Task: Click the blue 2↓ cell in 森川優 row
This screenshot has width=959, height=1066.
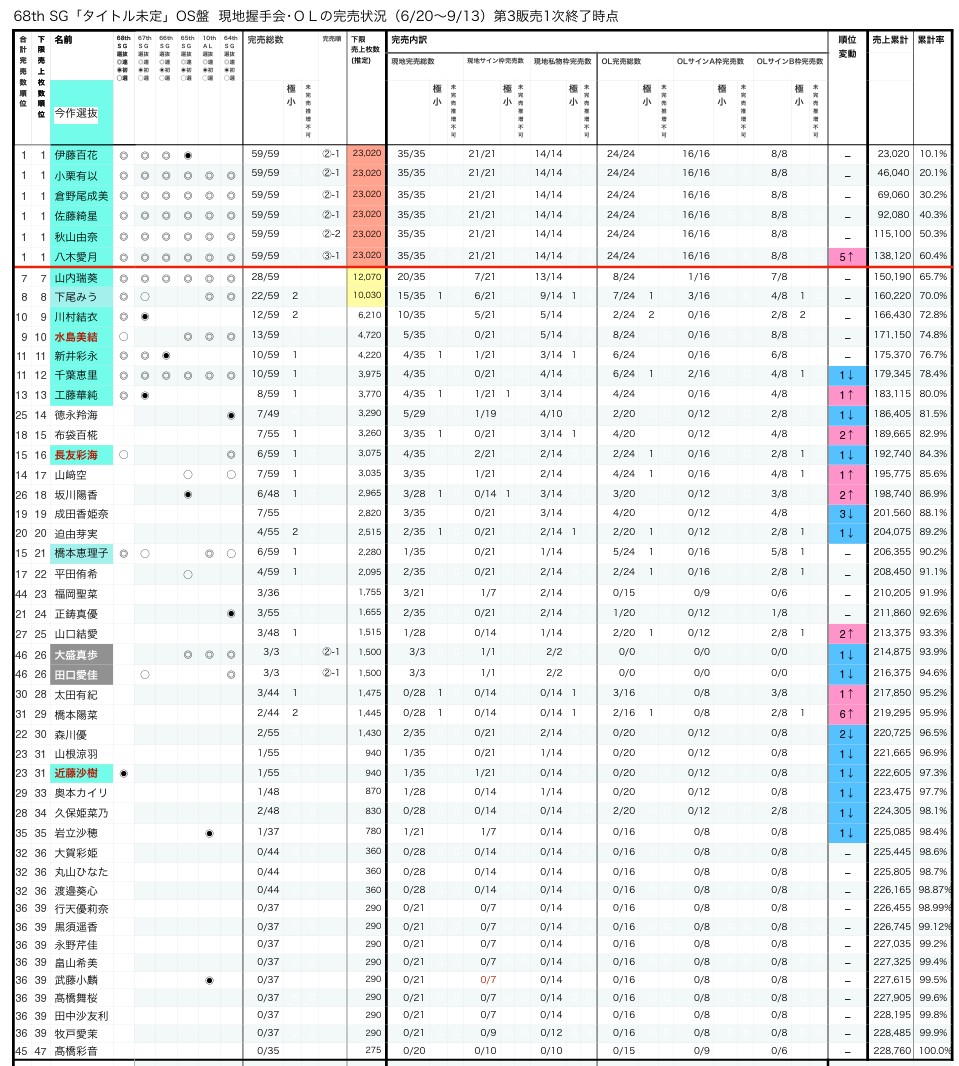Action: point(847,734)
